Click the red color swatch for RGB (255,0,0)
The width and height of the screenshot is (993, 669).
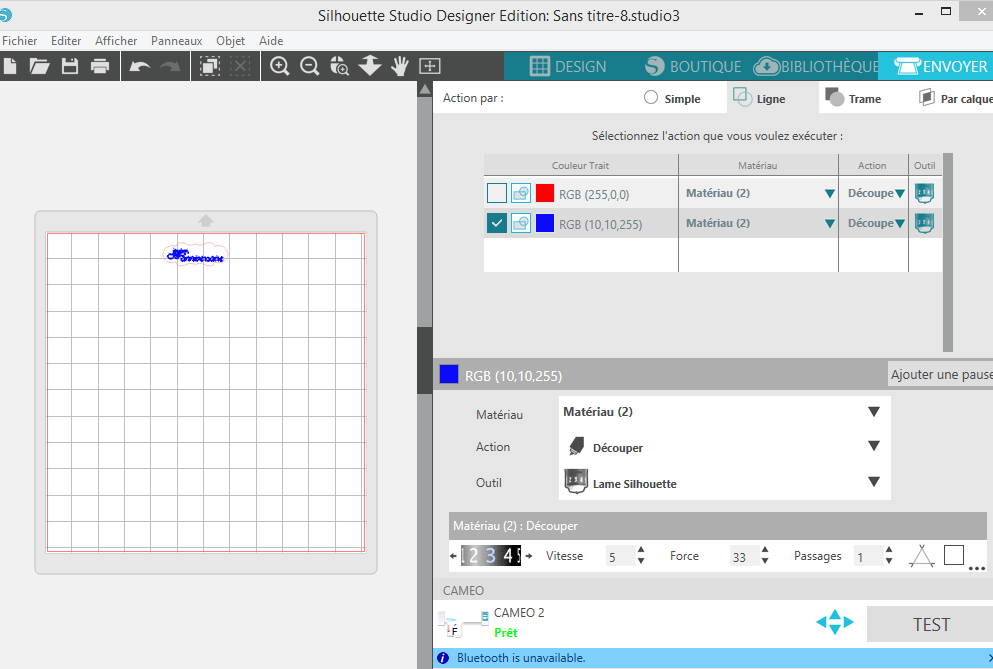[545, 193]
